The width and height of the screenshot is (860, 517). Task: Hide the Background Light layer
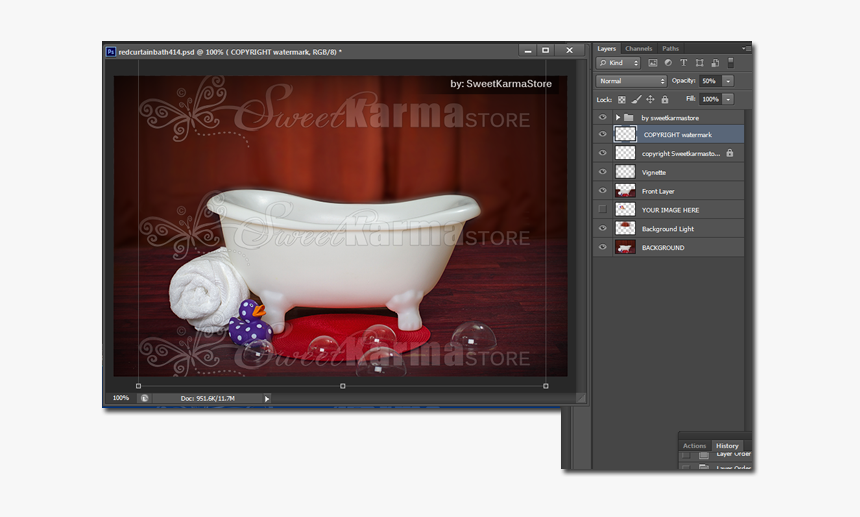pyautogui.click(x=602, y=228)
